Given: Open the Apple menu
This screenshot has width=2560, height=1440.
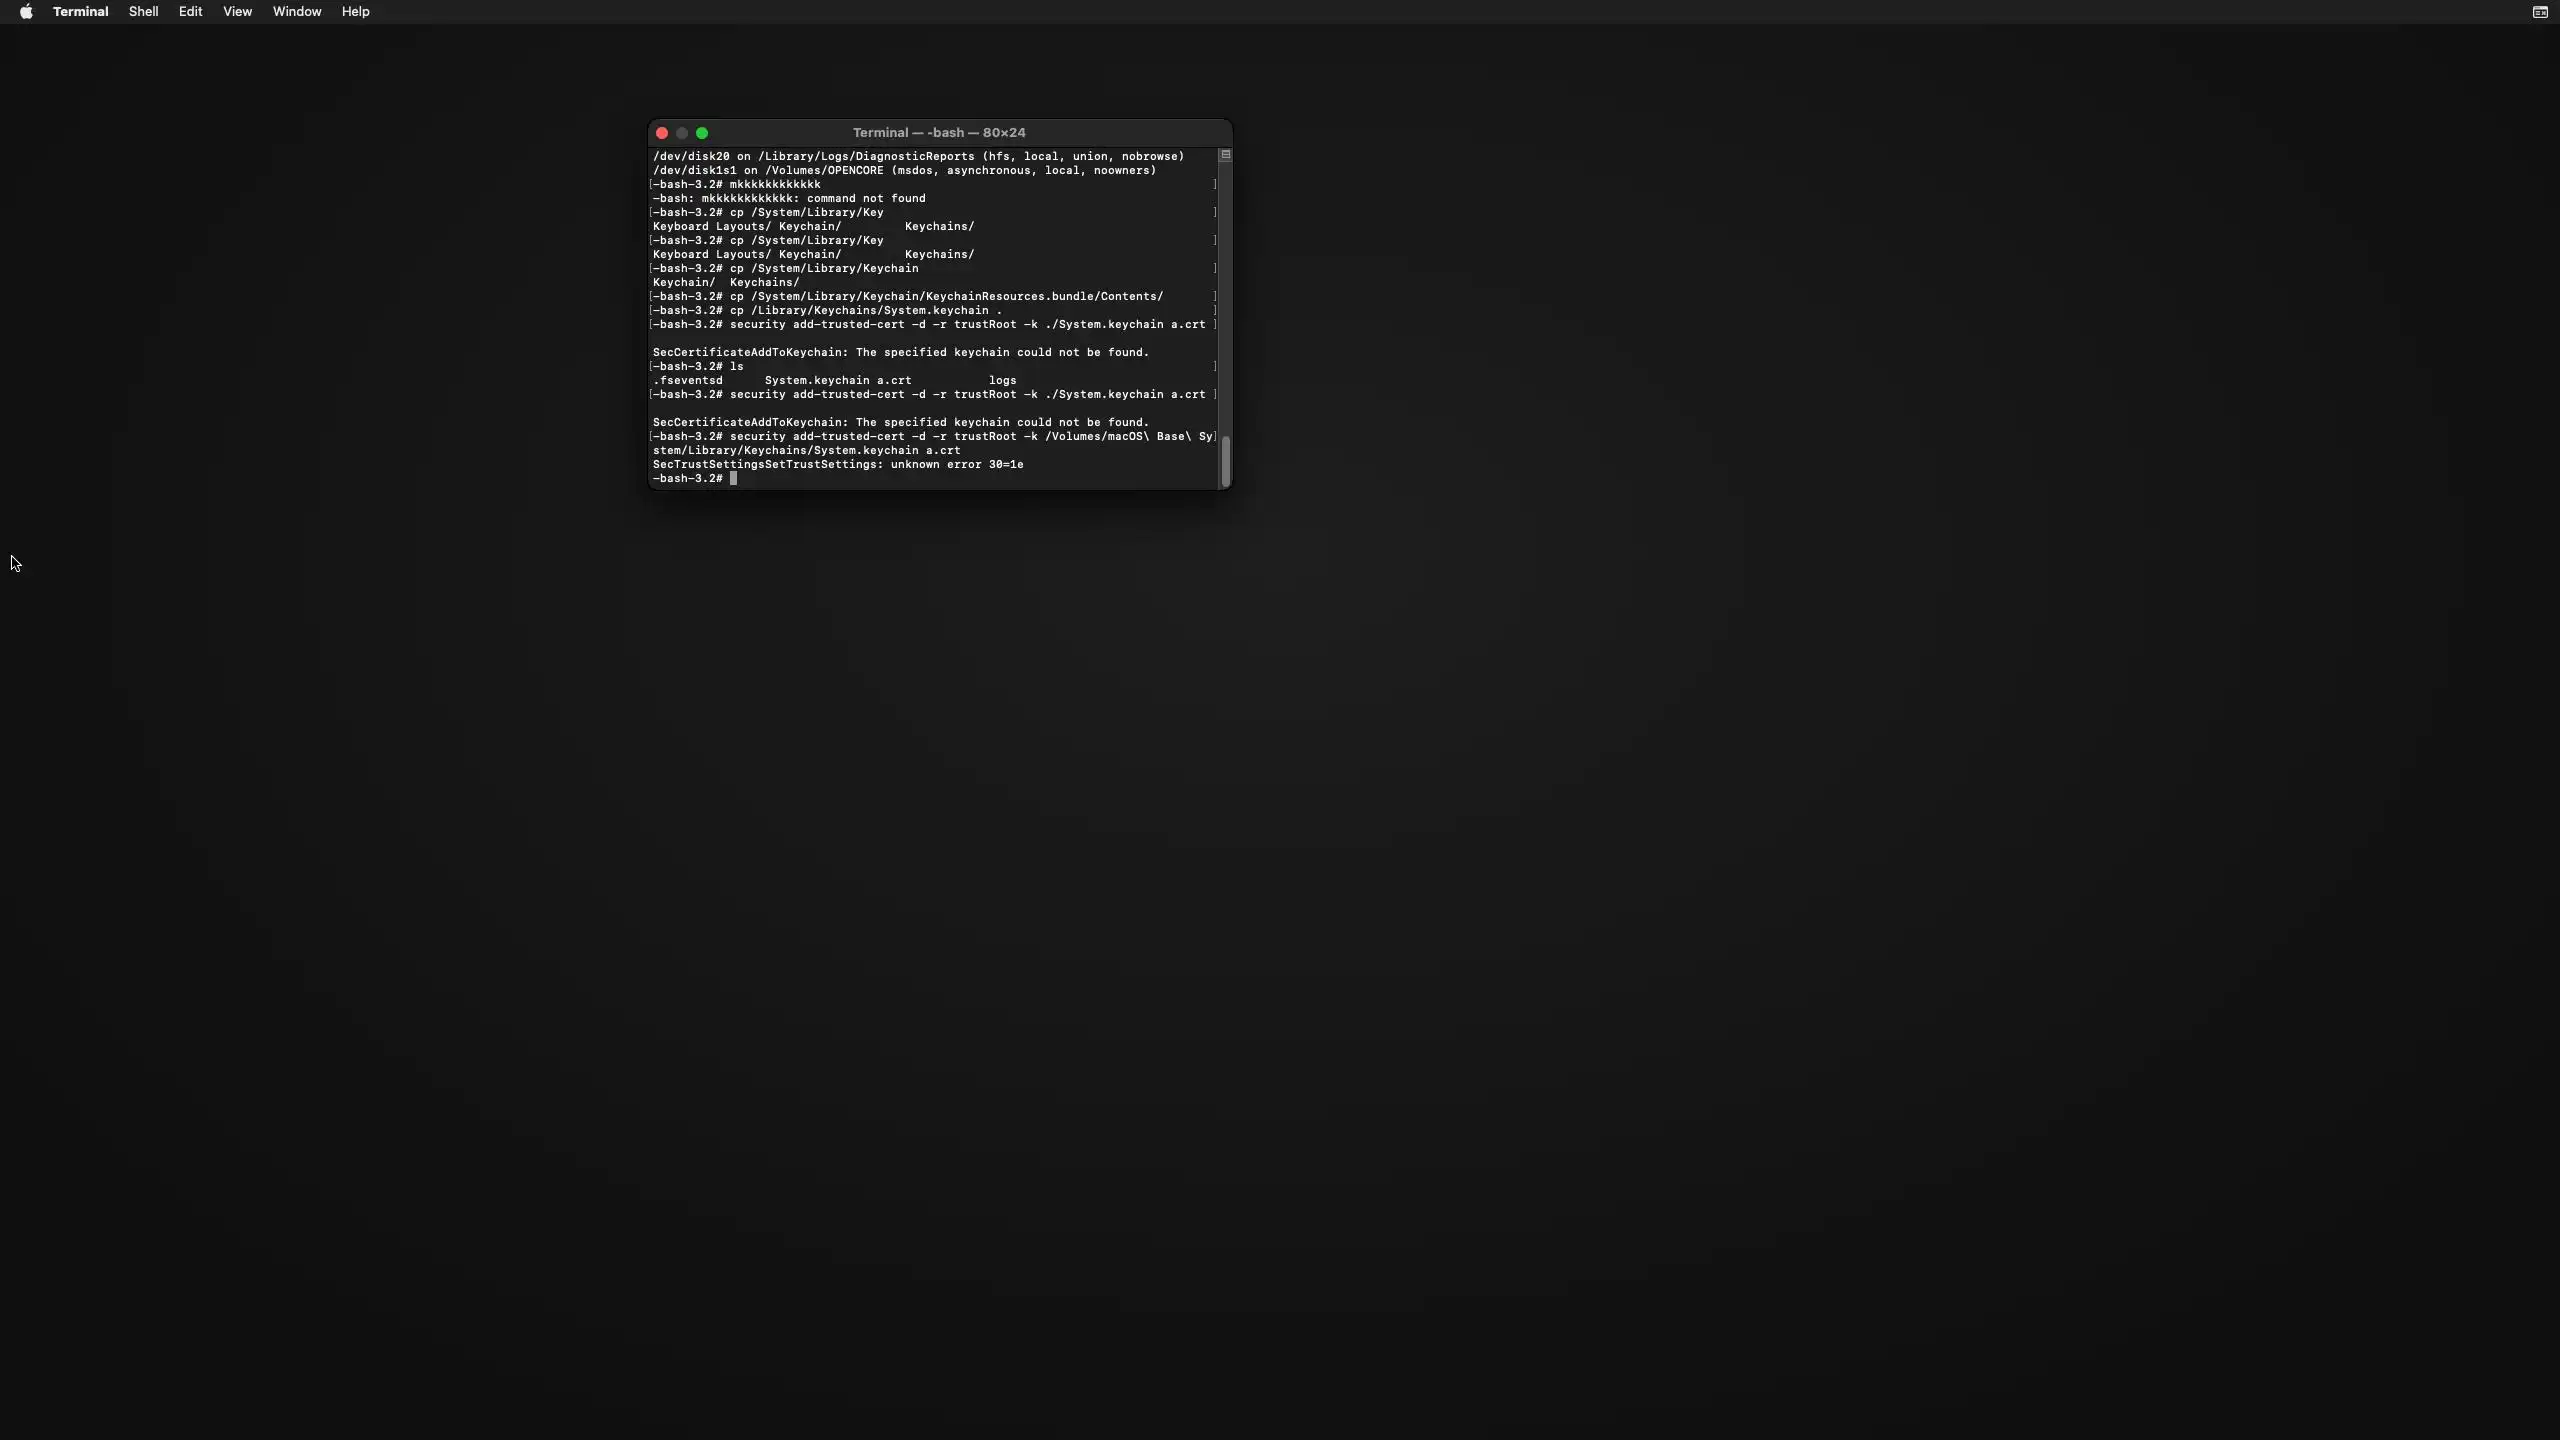Looking at the screenshot, I should click(x=26, y=12).
